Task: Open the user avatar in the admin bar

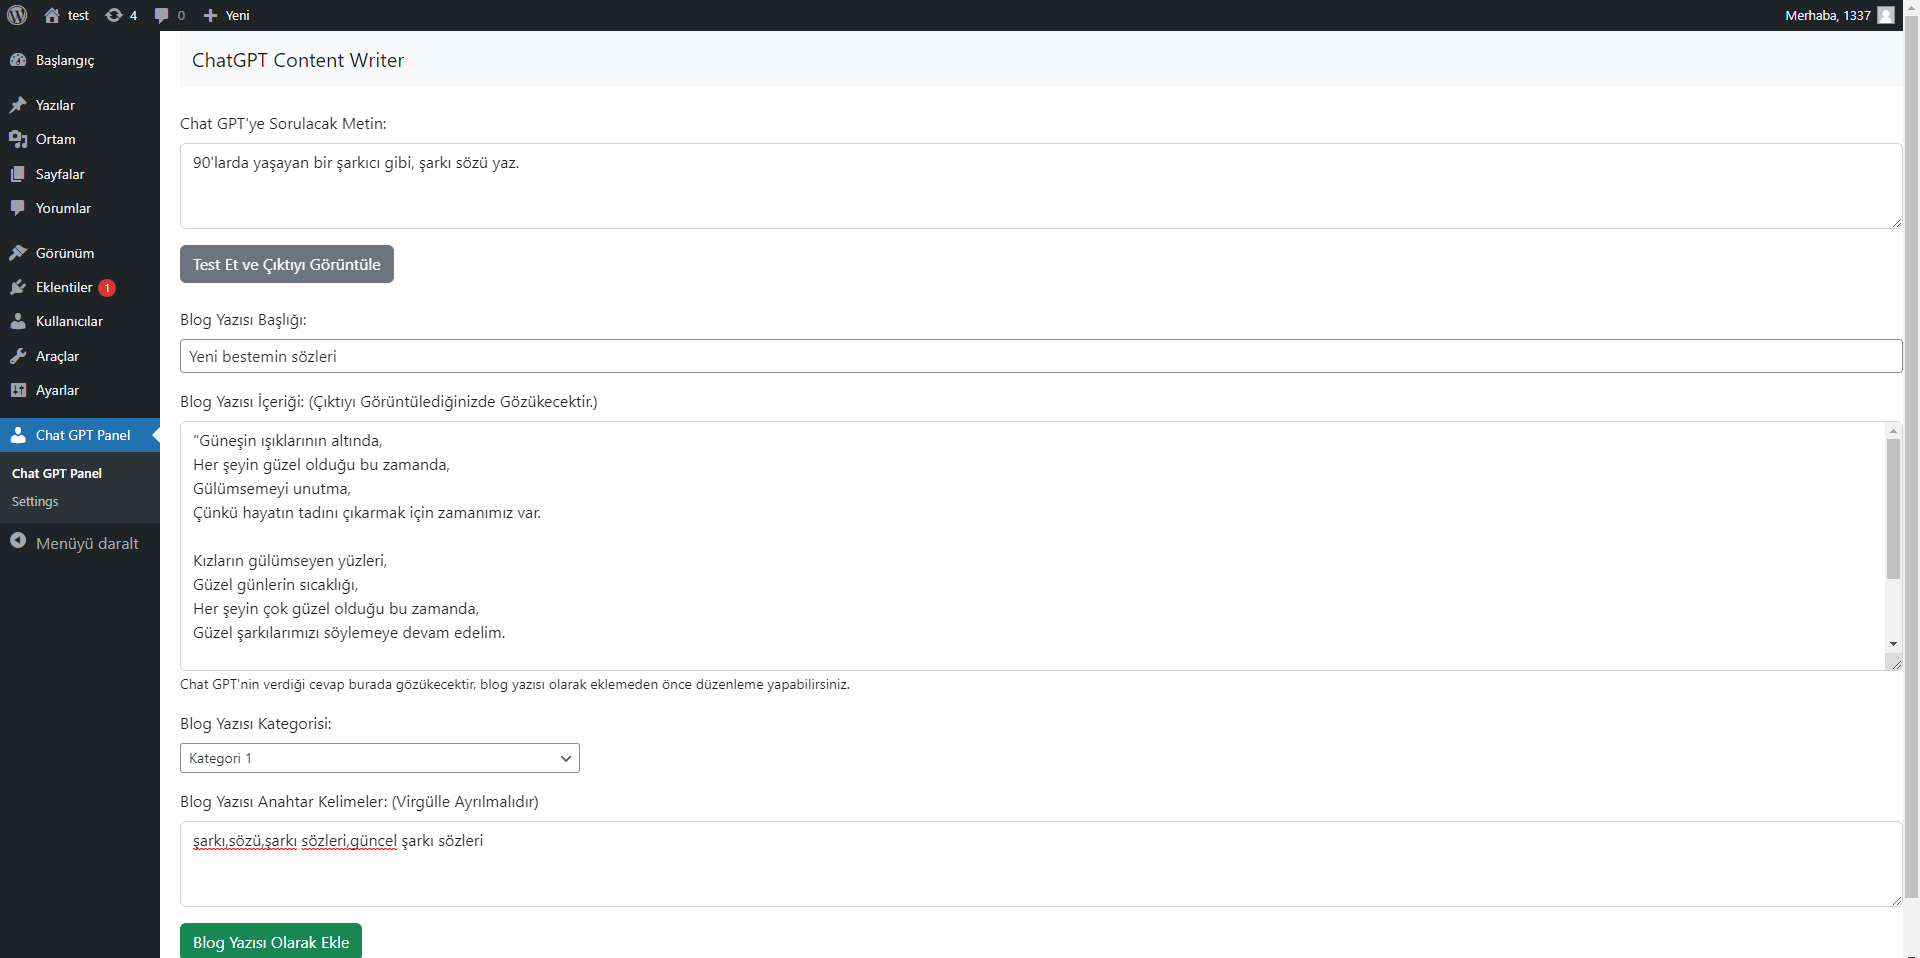Action: pos(1886,15)
